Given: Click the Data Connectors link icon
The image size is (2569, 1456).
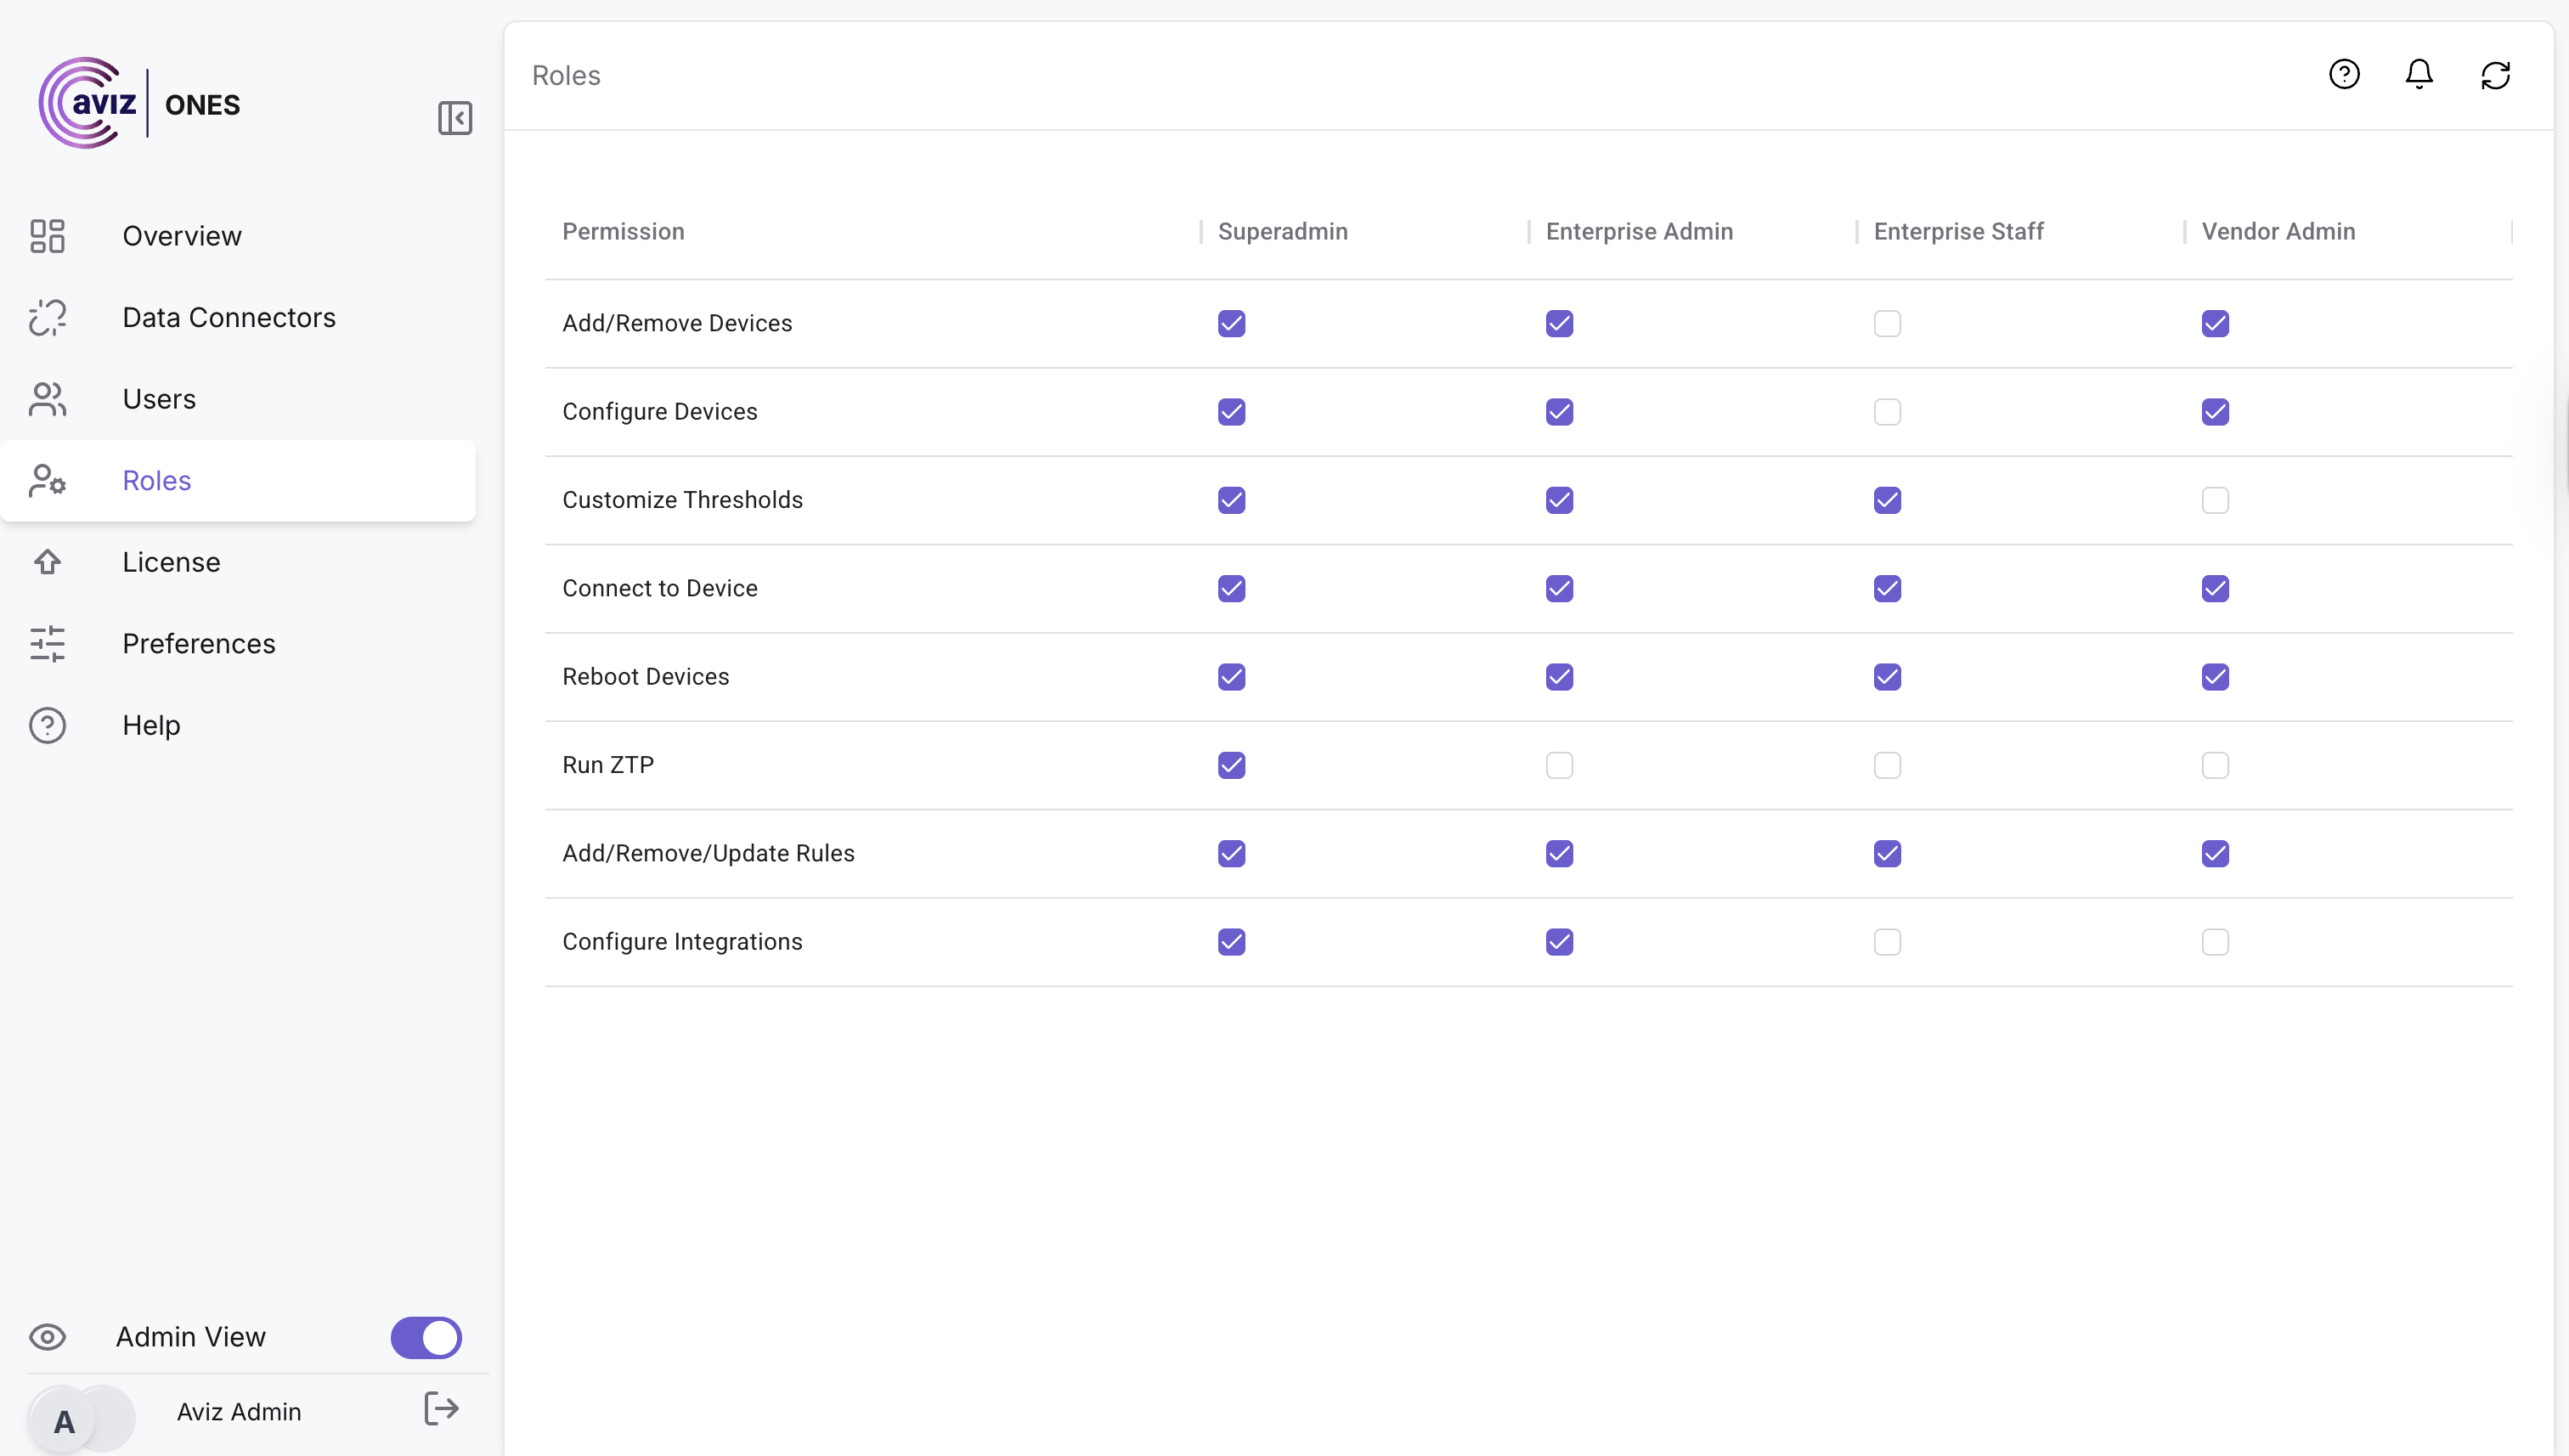Looking at the screenshot, I should coord(47,318).
